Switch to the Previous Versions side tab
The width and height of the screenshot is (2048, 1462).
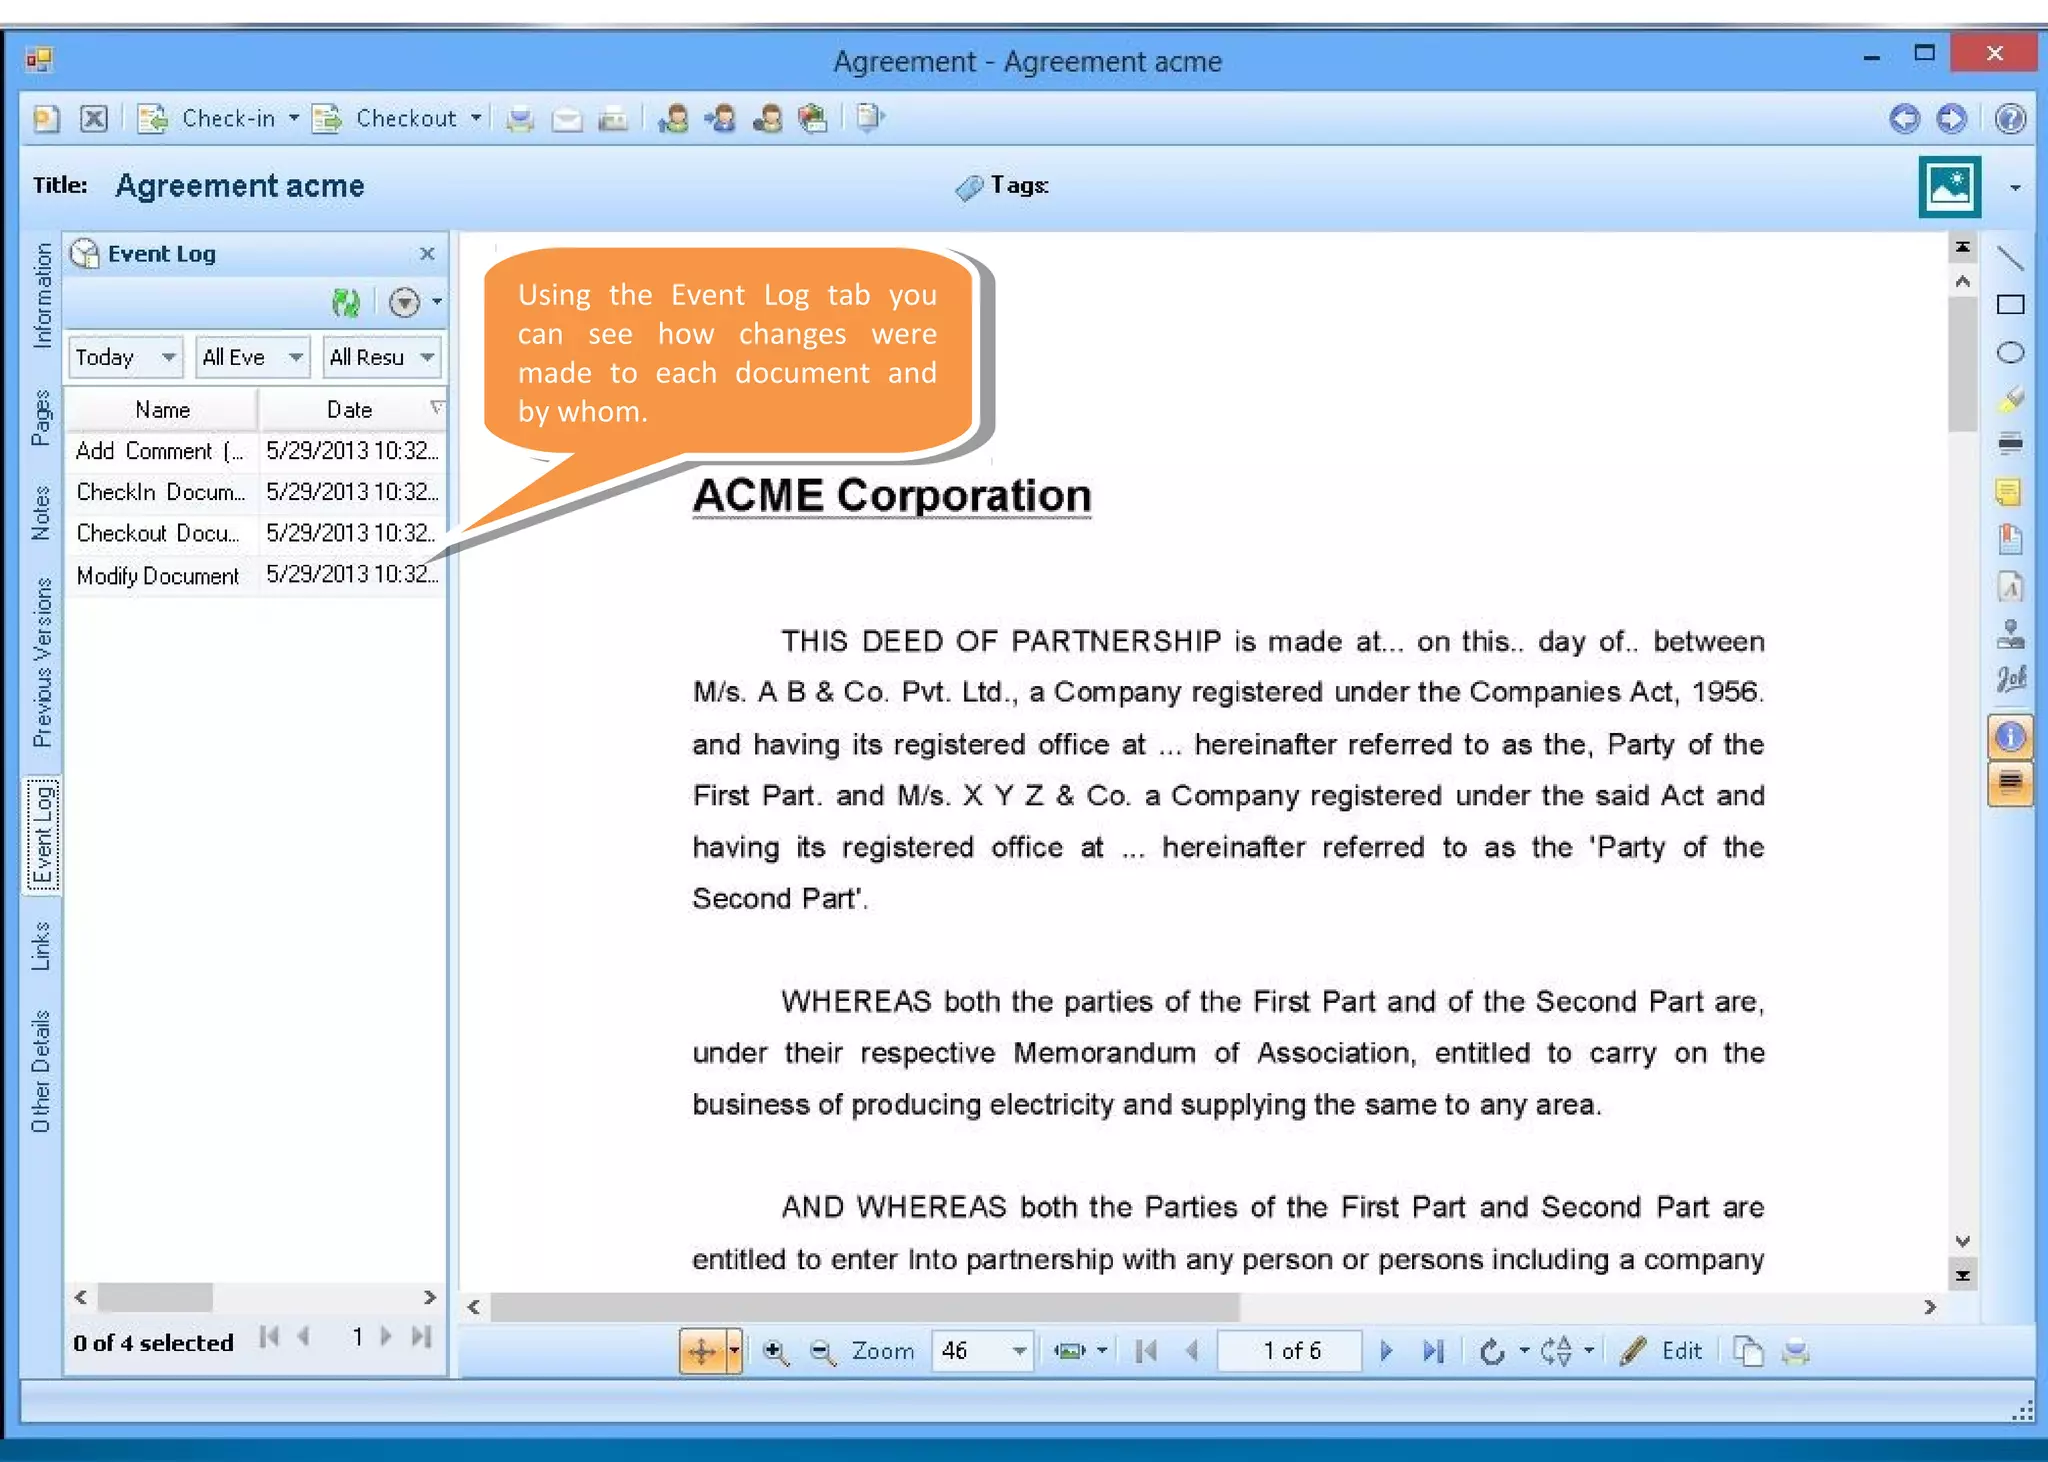pyautogui.click(x=41, y=662)
